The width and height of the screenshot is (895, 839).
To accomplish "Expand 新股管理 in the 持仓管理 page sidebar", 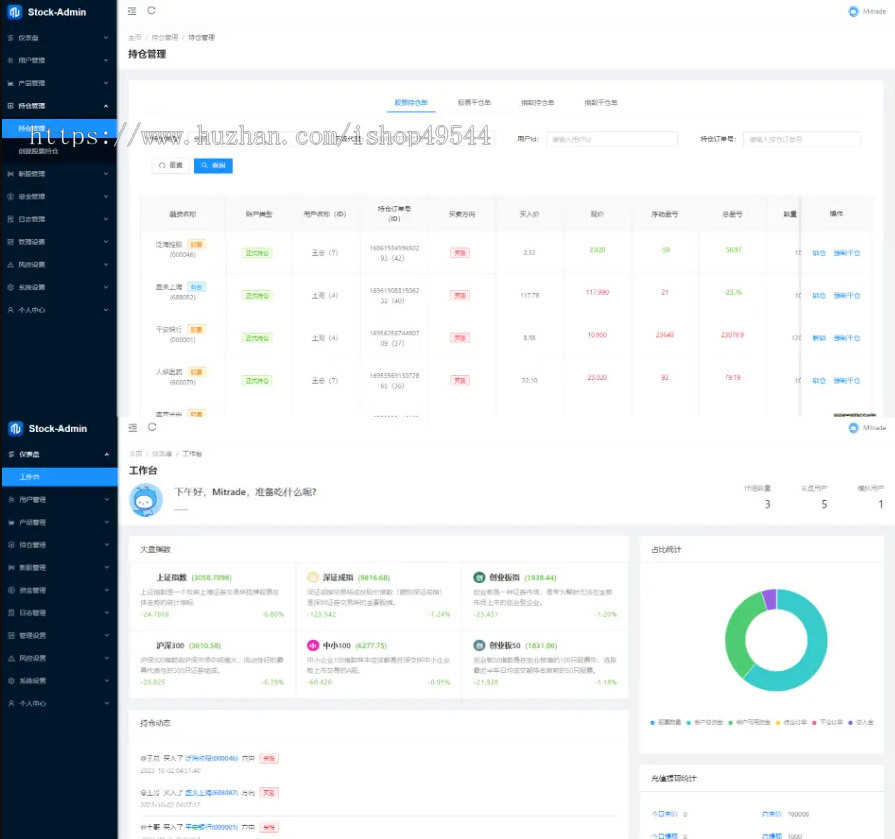I will pos(106,174).
